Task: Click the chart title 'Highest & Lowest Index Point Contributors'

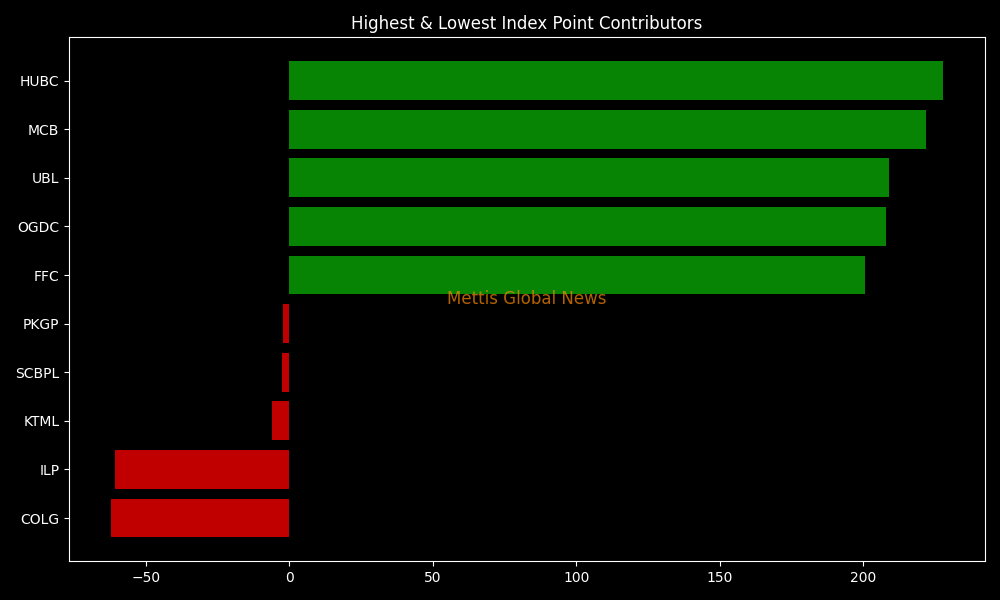Action: point(526,23)
